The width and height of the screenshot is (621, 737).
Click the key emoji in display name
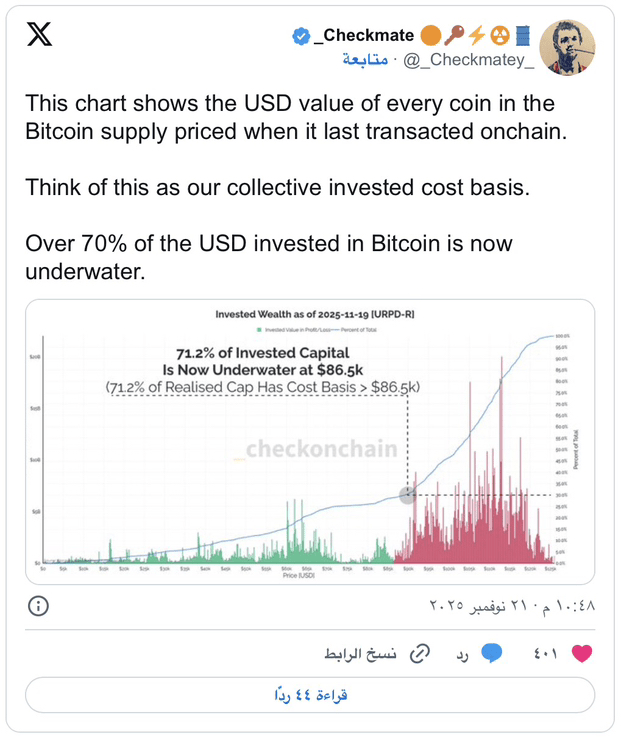click(x=454, y=35)
